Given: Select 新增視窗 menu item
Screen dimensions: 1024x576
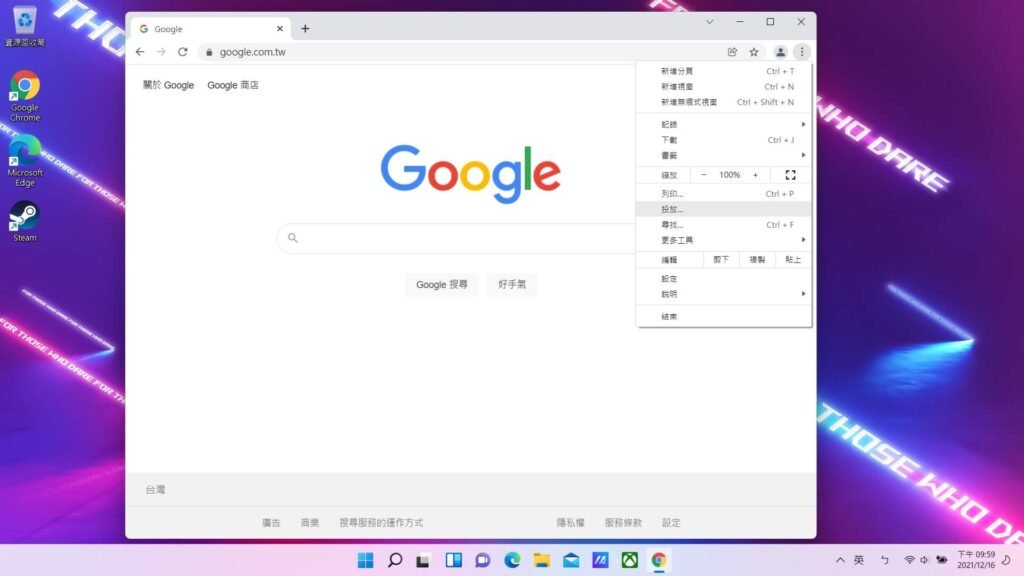Looking at the screenshot, I should tap(724, 86).
